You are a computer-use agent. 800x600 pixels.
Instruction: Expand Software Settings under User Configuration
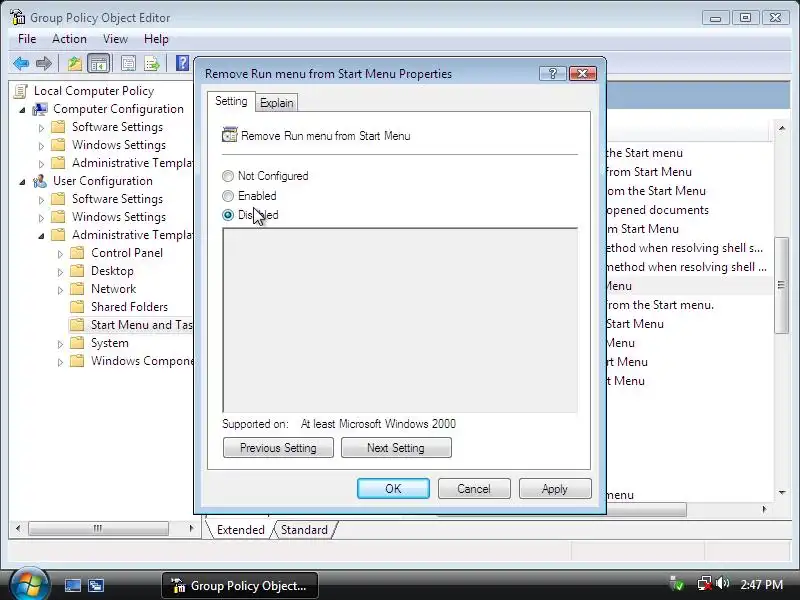click(x=41, y=199)
